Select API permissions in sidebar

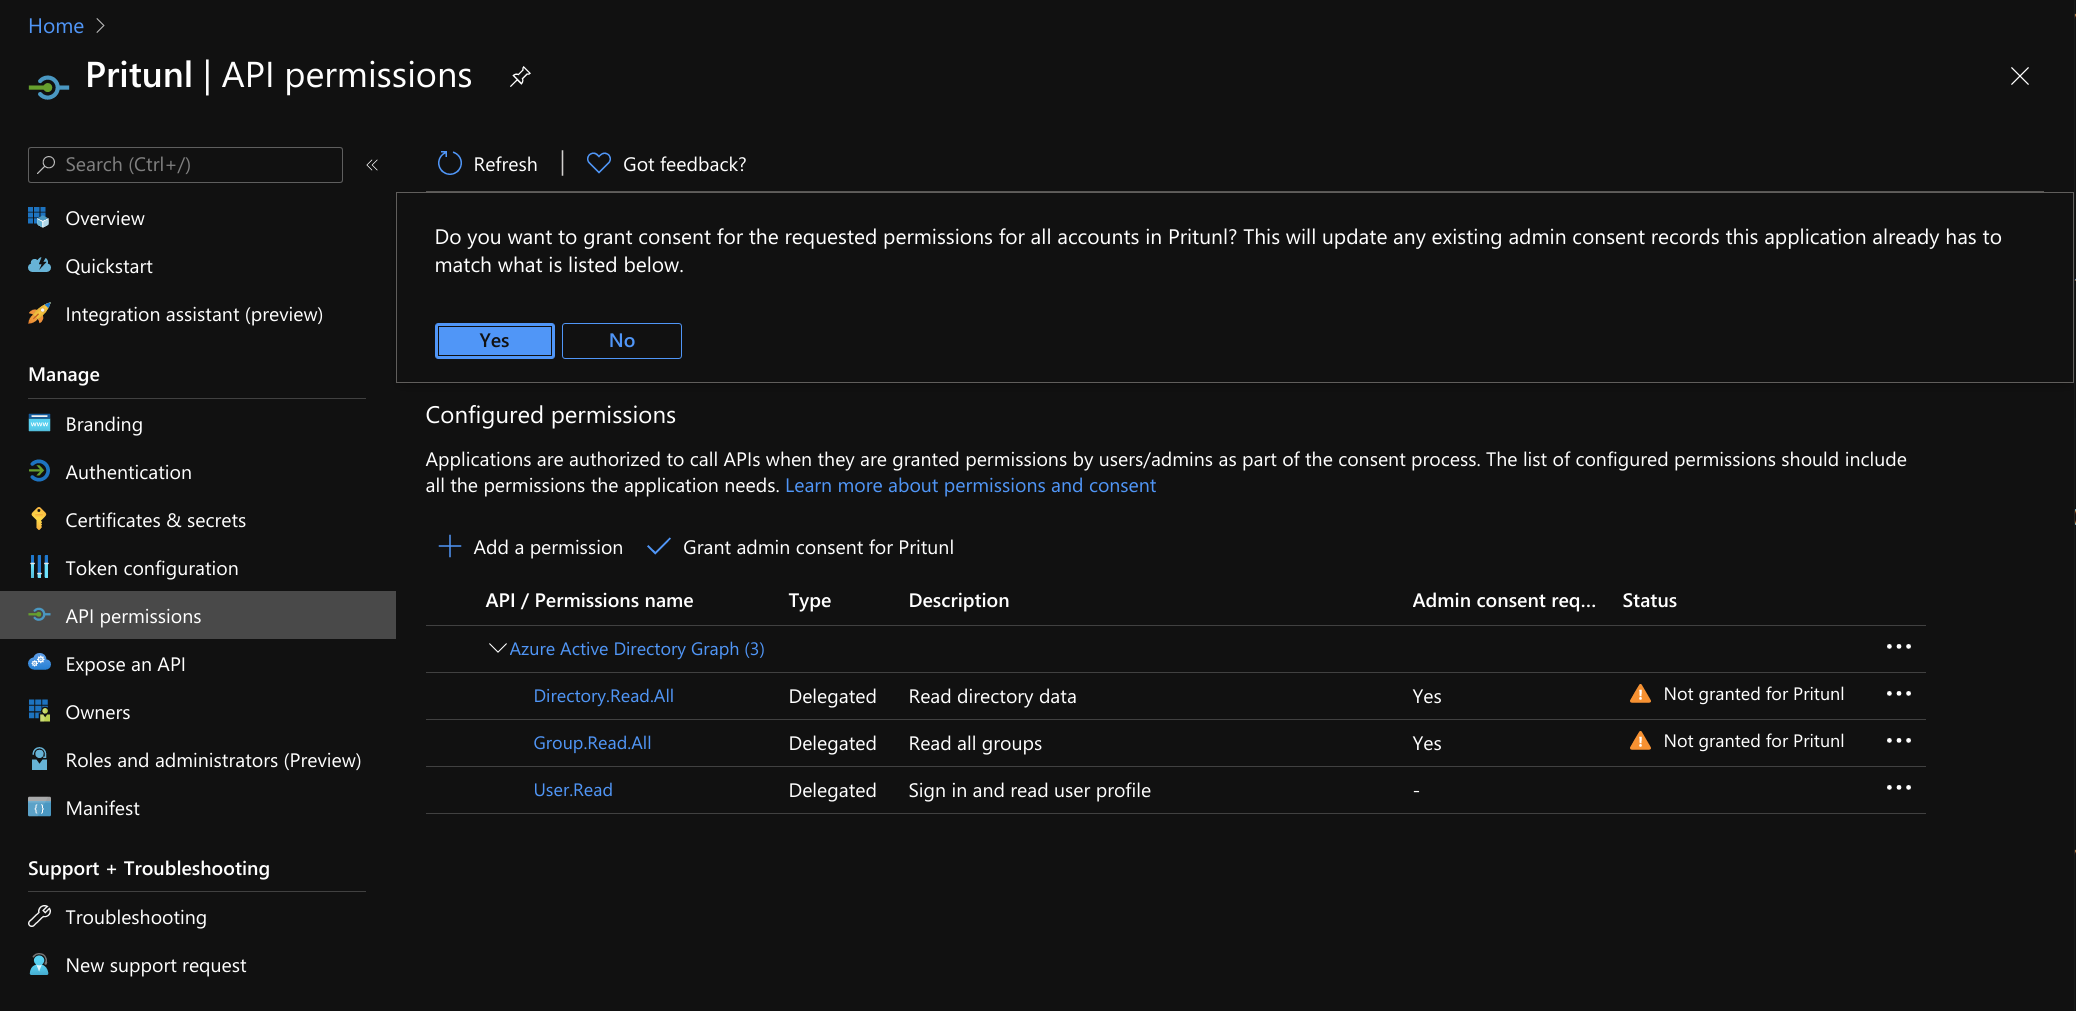[x=198, y=615]
